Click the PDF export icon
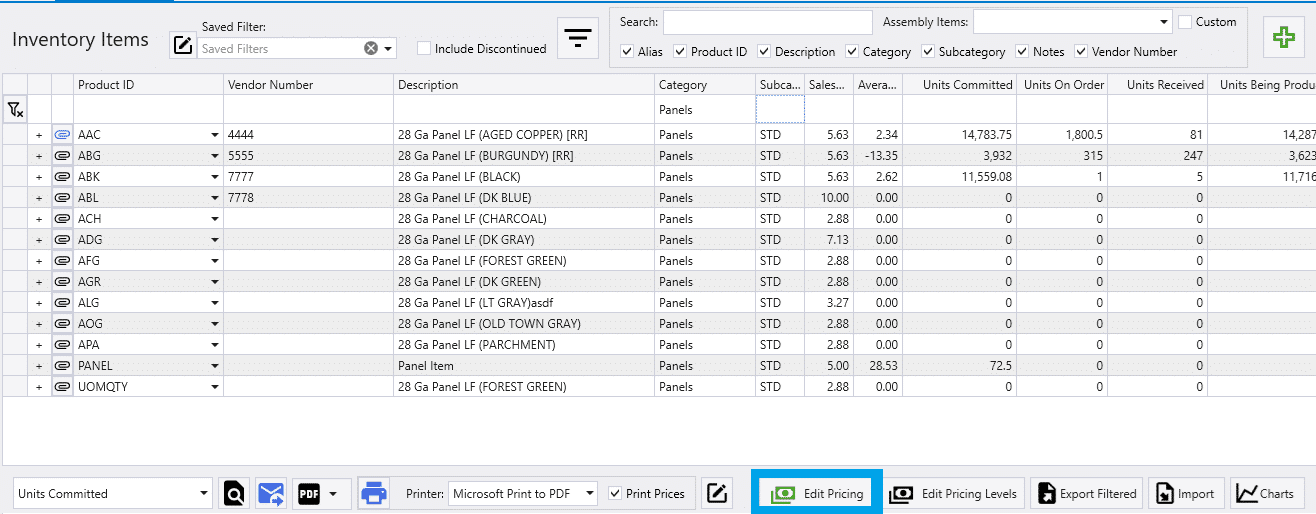 (x=309, y=493)
